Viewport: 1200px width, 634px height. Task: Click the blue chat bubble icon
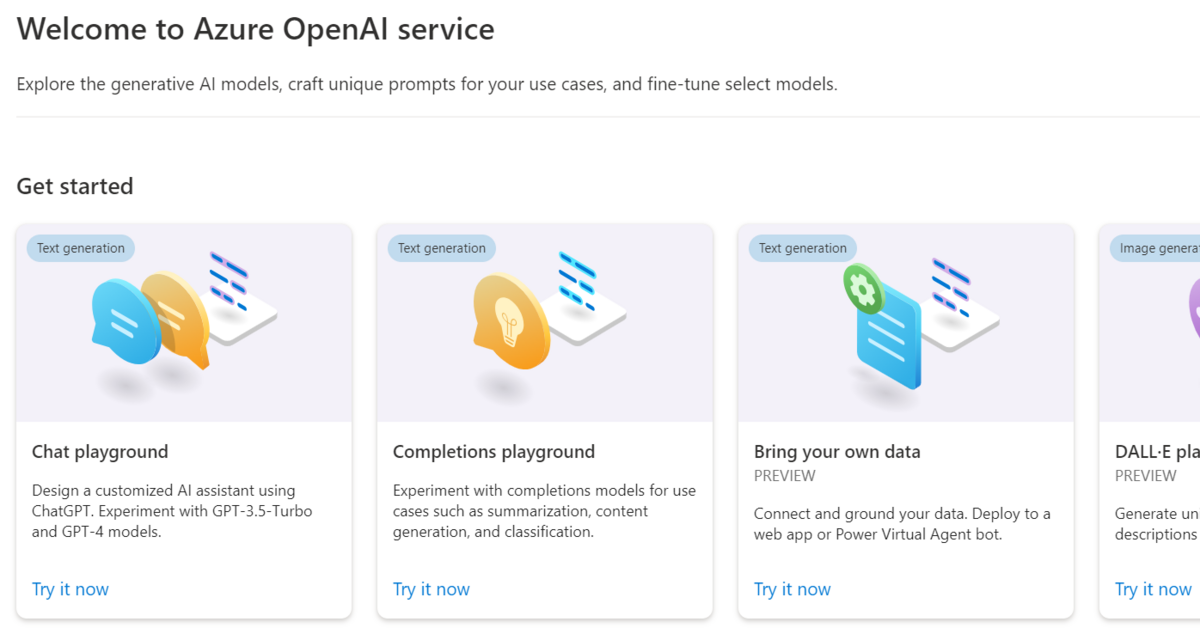(x=126, y=322)
